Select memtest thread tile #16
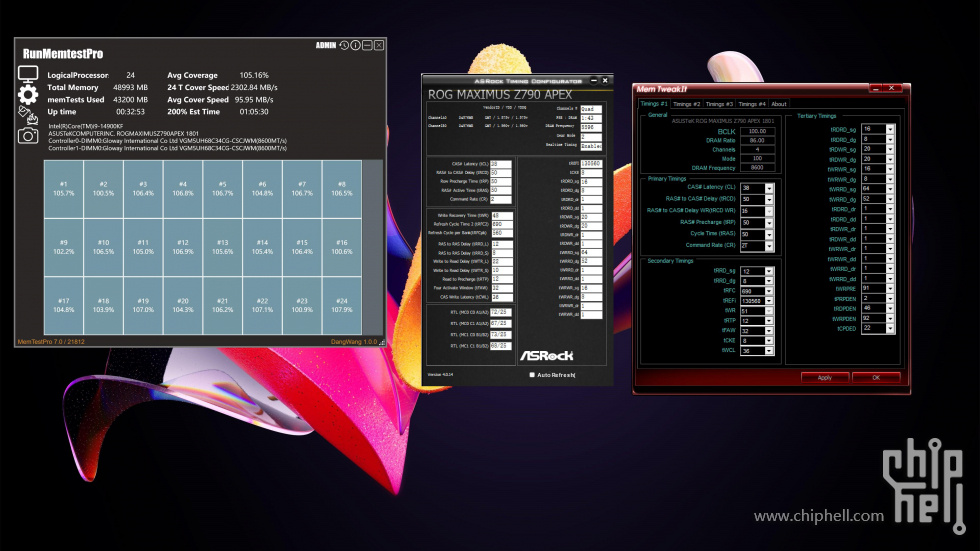 pos(342,247)
